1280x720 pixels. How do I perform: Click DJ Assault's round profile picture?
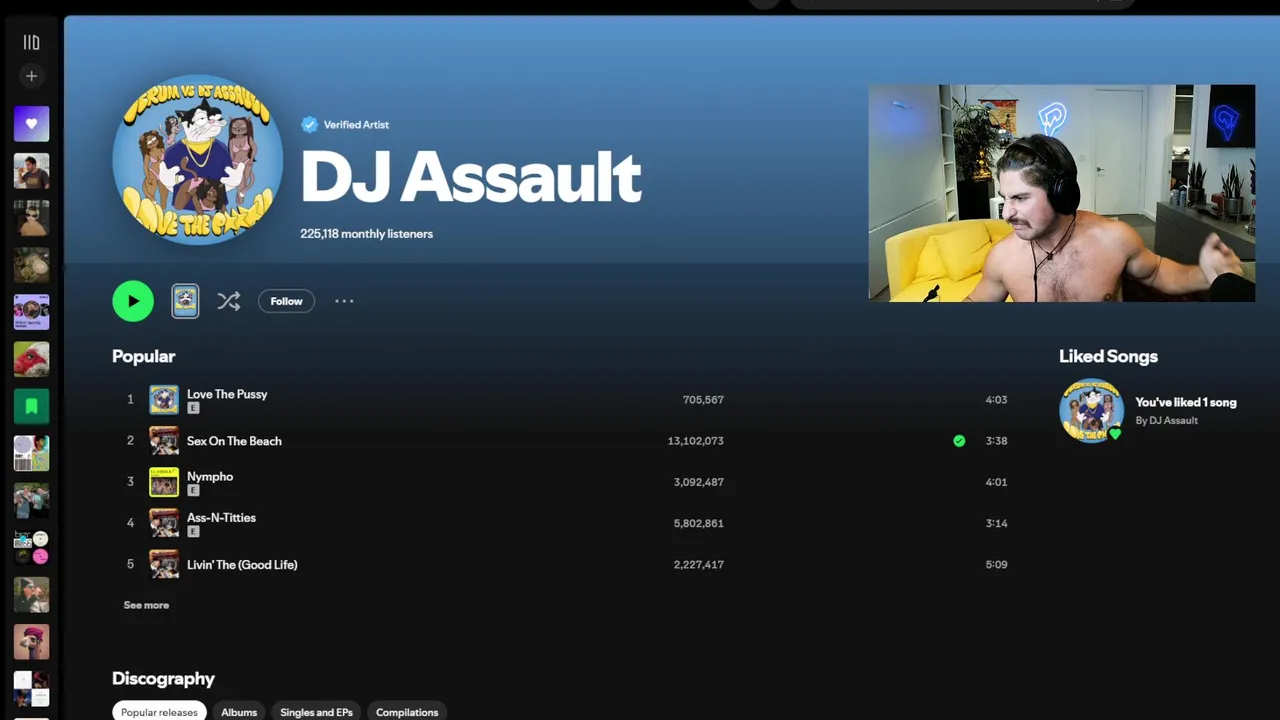(x=198, y=160)
